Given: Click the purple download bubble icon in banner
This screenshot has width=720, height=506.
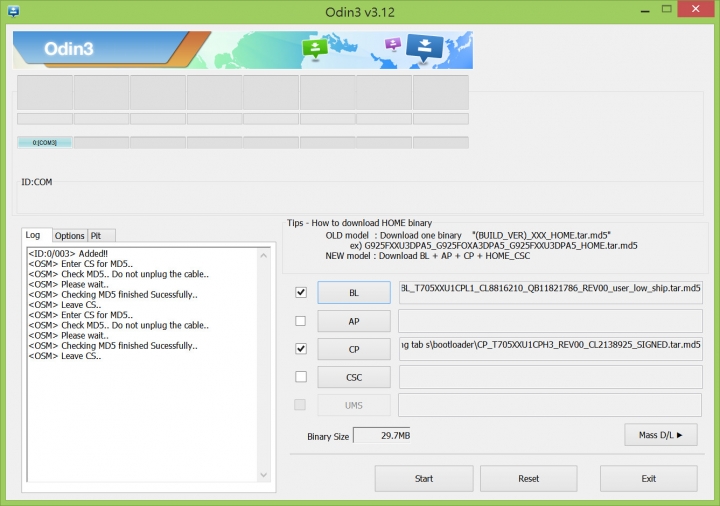Looking at the screenshot, I should coord(393,45).
